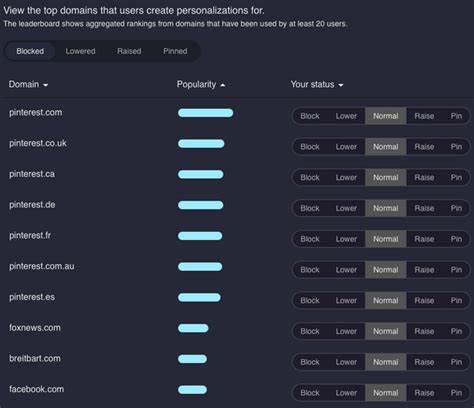The height and width of the screenshot is (408, 474).
Task: Block breitbart.com
Action: click(x=310, y=362)
